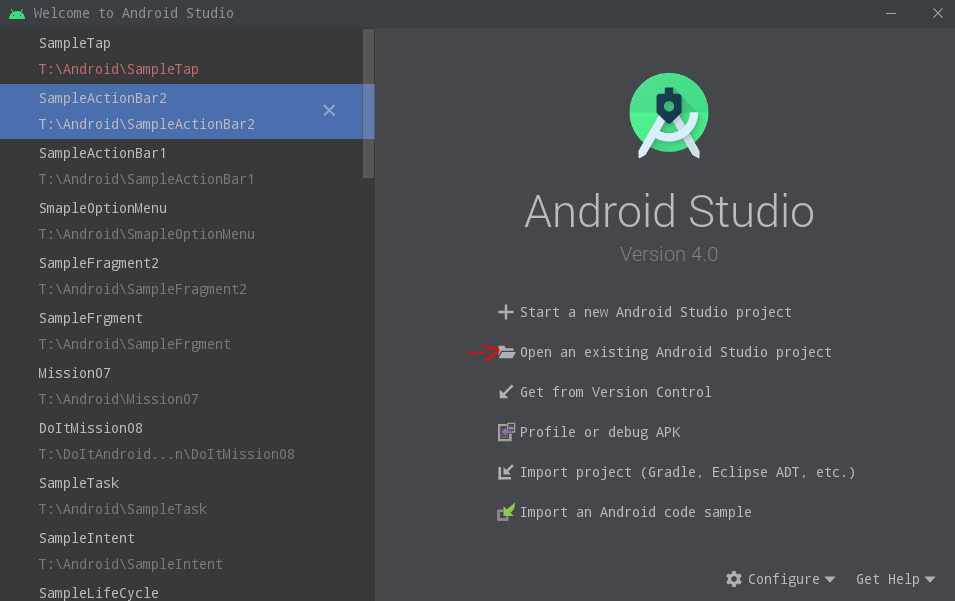The height and width of the screenshot is (601, 955).
Task: Click the path T:\Android\SampleActionBar1
Action: (x=146, y=180)
